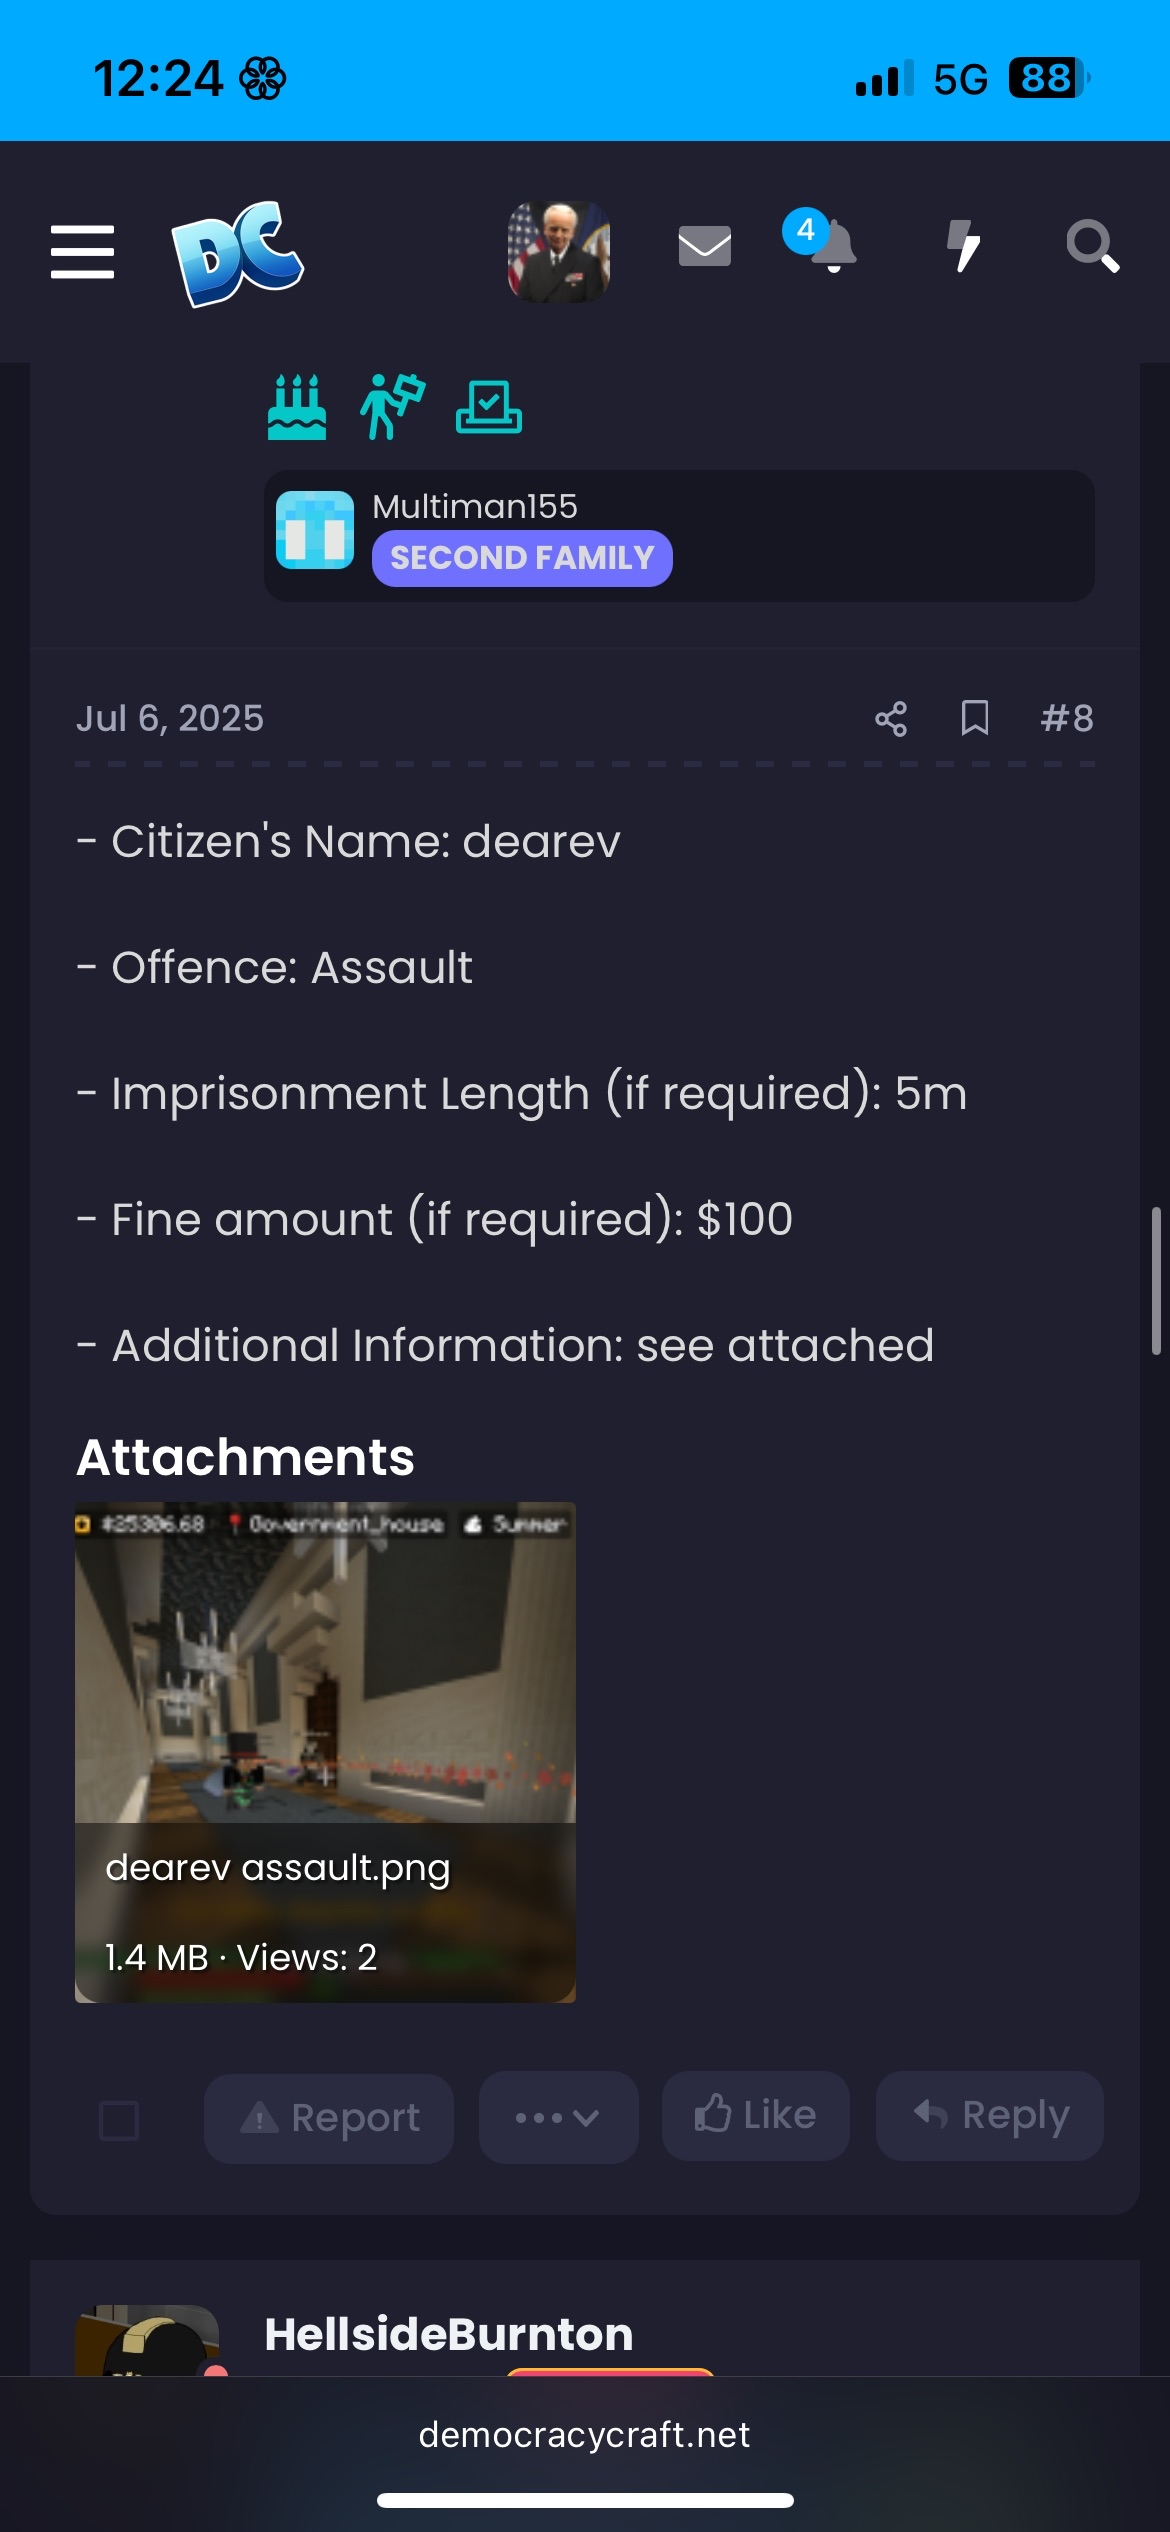Share post #8 via share icon
The width and height of the screenshot is (1170, 2532).
[x=891, y=718]
